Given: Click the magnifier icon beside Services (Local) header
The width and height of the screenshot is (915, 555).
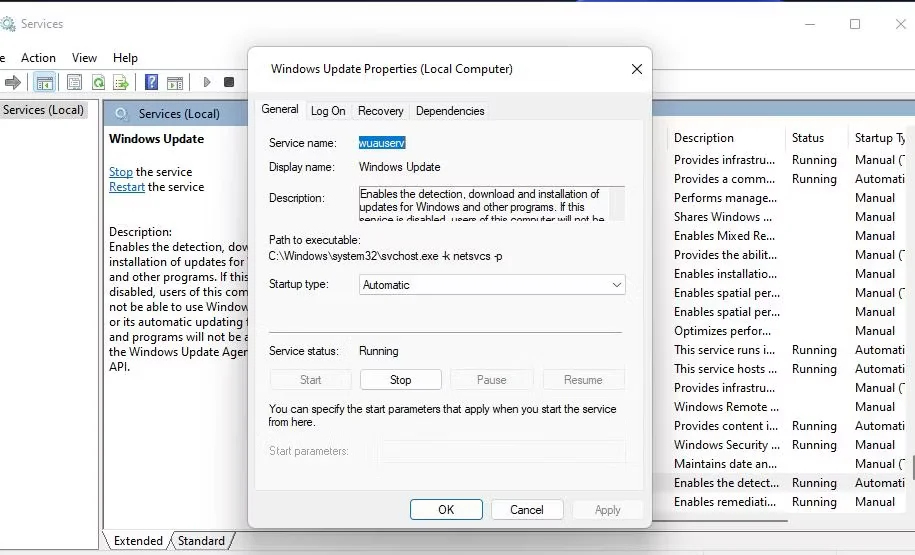Looking at the screenshot, I should tap(121, 114).
